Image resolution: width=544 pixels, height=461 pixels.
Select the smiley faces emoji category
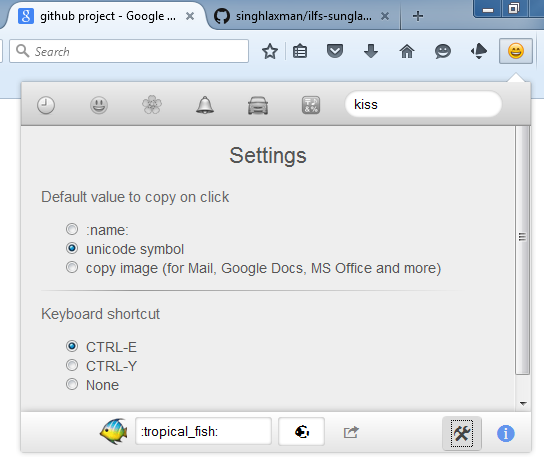coord(99,105)
